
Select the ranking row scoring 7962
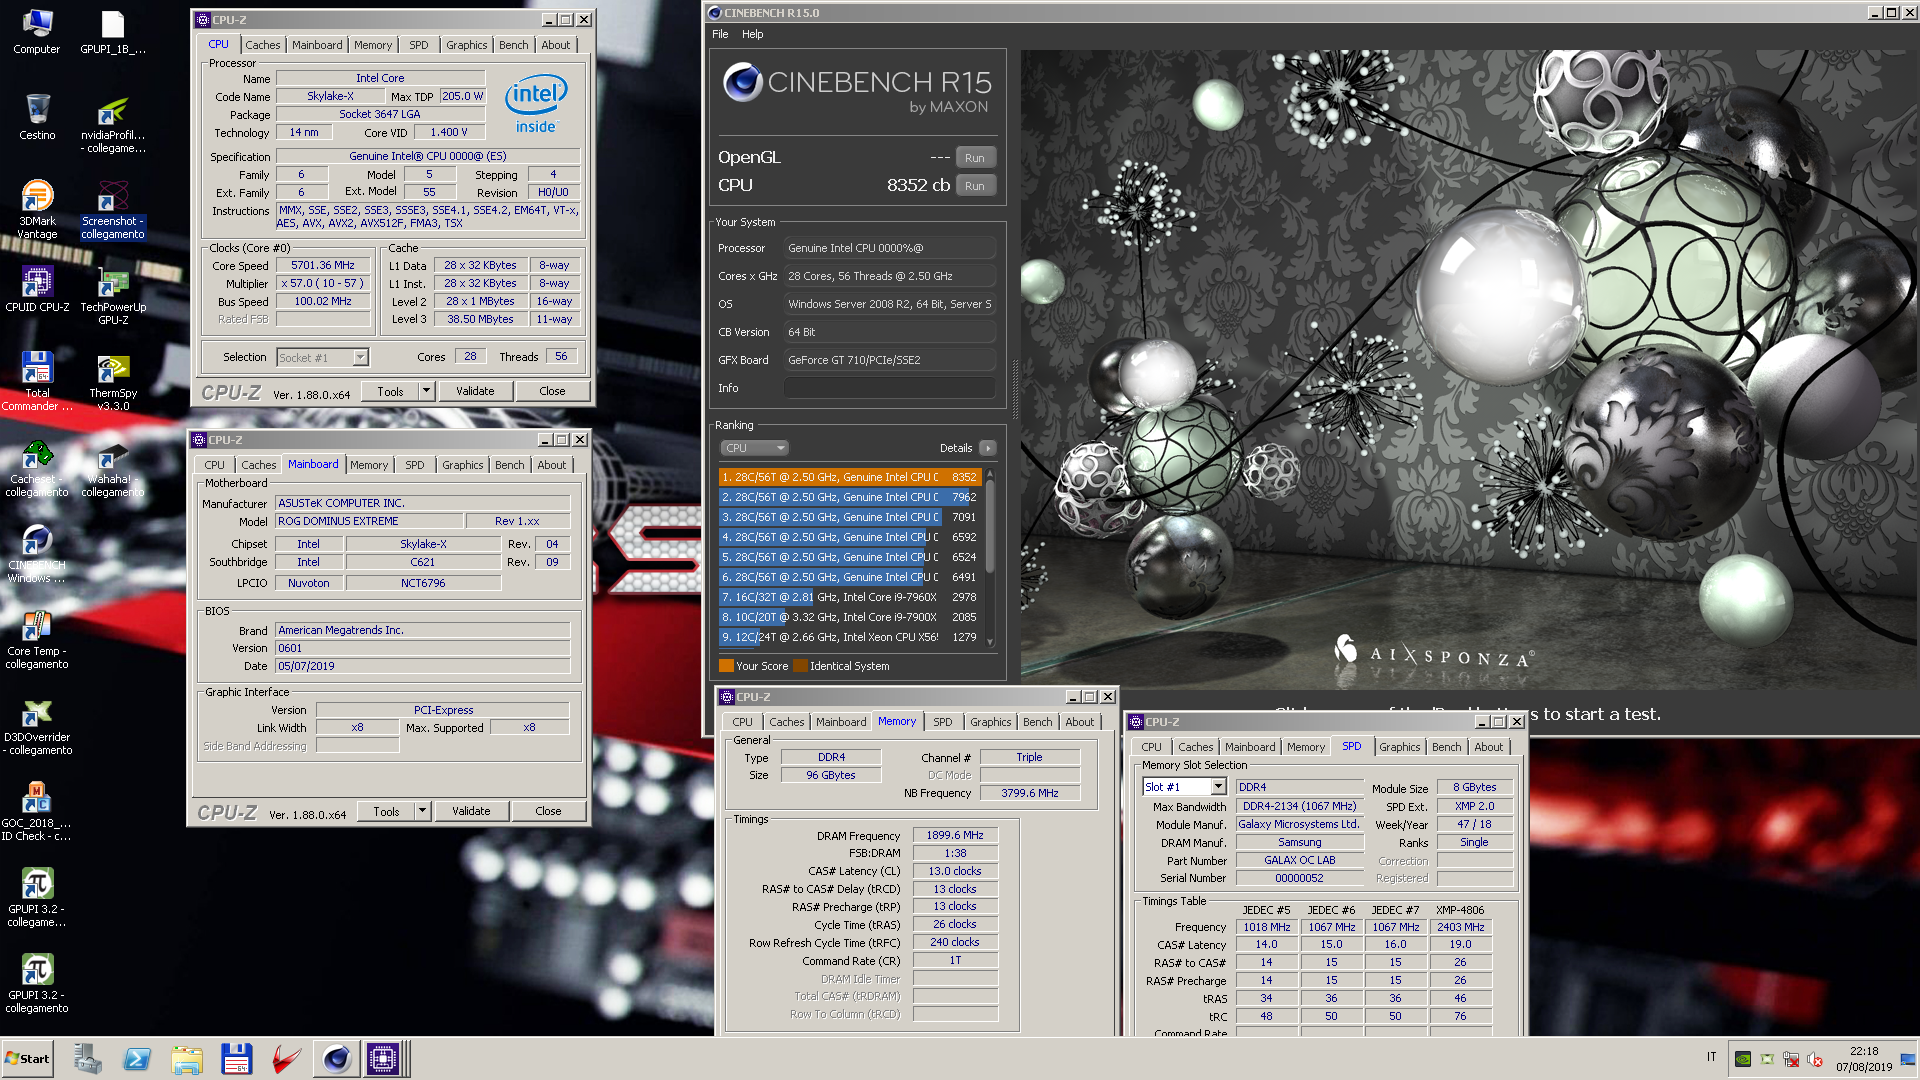(849, 497)
